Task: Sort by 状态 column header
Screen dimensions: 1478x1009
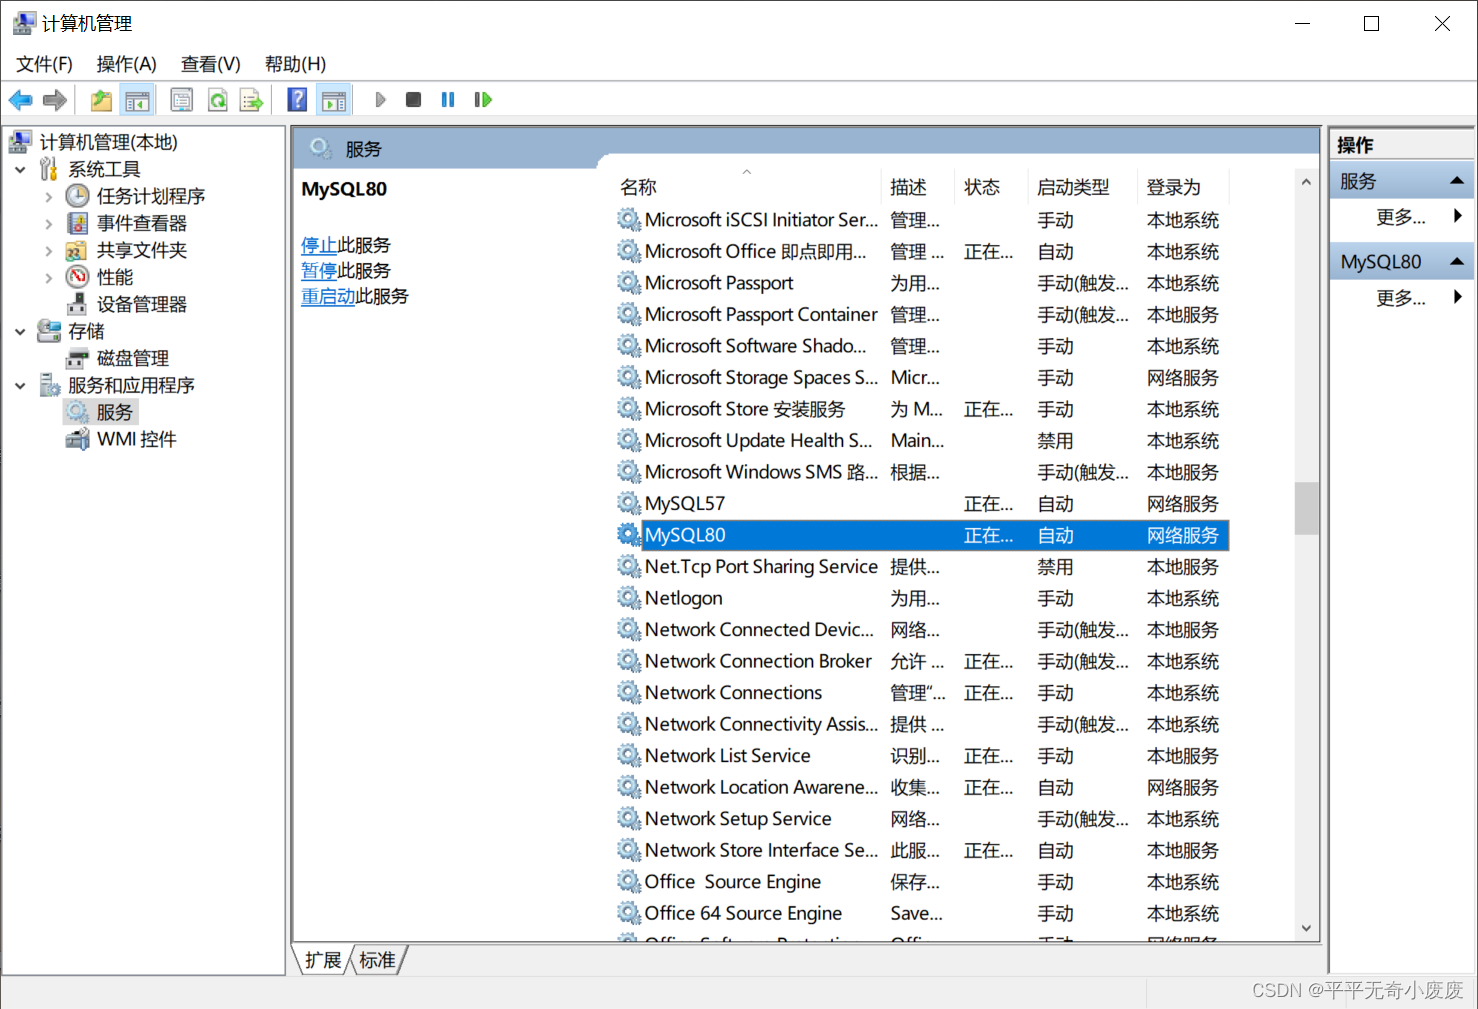Action: [992, 187]
